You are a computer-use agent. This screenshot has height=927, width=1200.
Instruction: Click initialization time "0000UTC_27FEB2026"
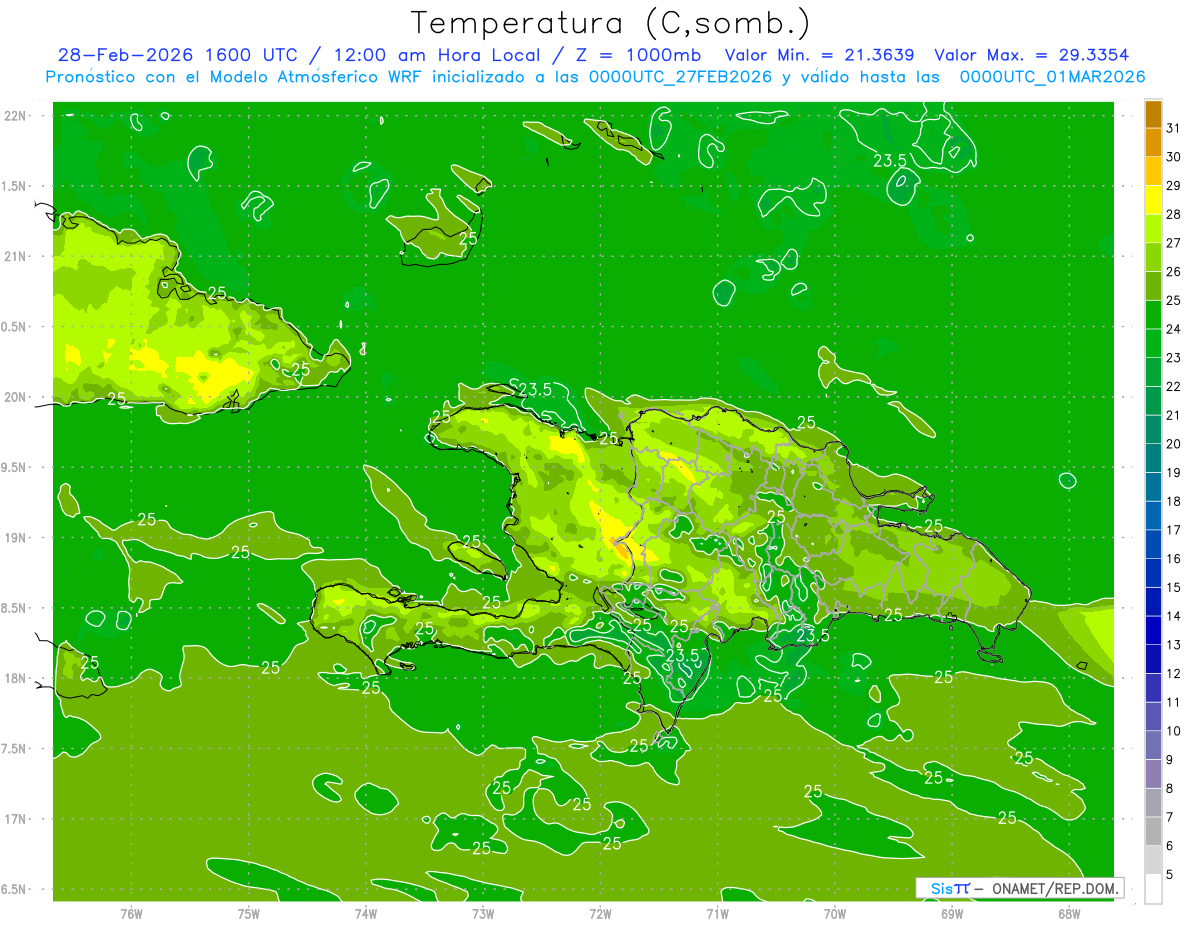coord(680,77)
